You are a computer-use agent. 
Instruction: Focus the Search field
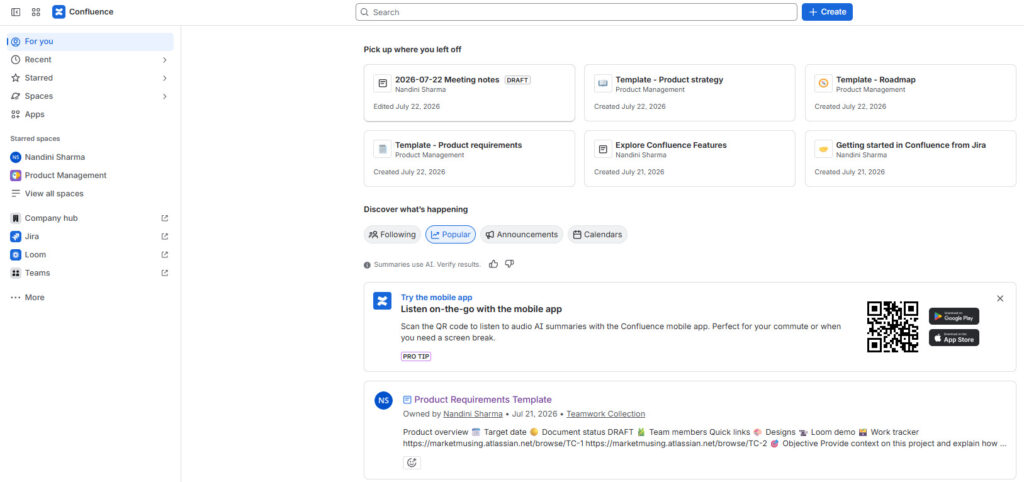(576, 12)
